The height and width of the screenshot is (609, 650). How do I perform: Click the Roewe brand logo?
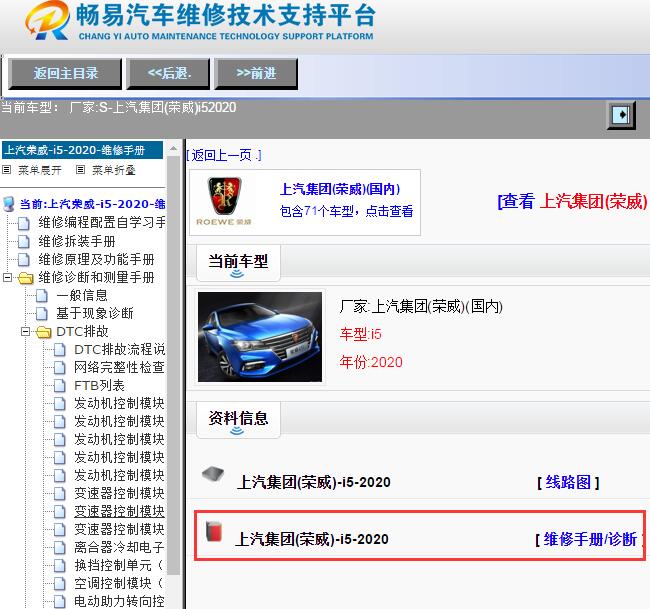click(224, 202)
